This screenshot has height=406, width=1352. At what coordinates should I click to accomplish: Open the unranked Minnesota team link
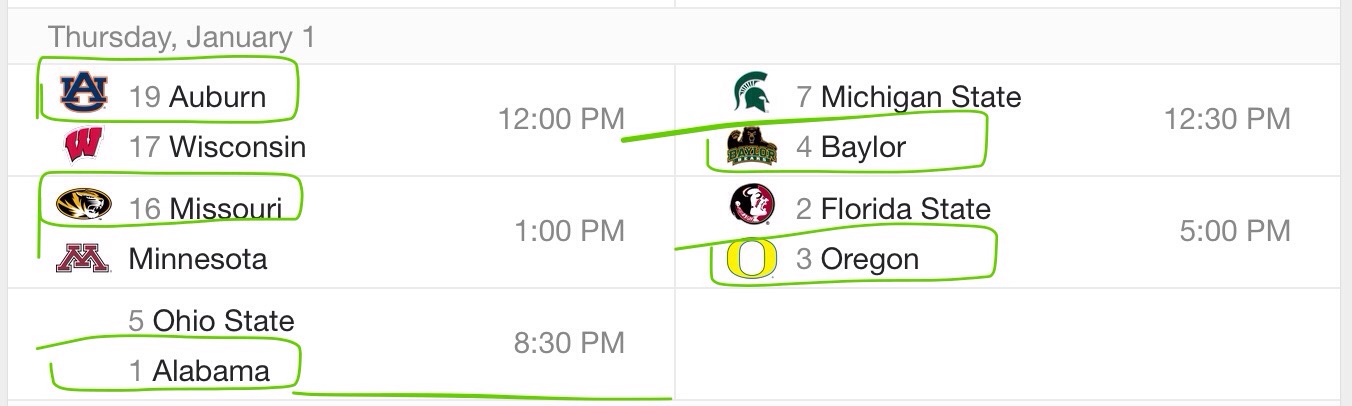[x=198, y=259]
